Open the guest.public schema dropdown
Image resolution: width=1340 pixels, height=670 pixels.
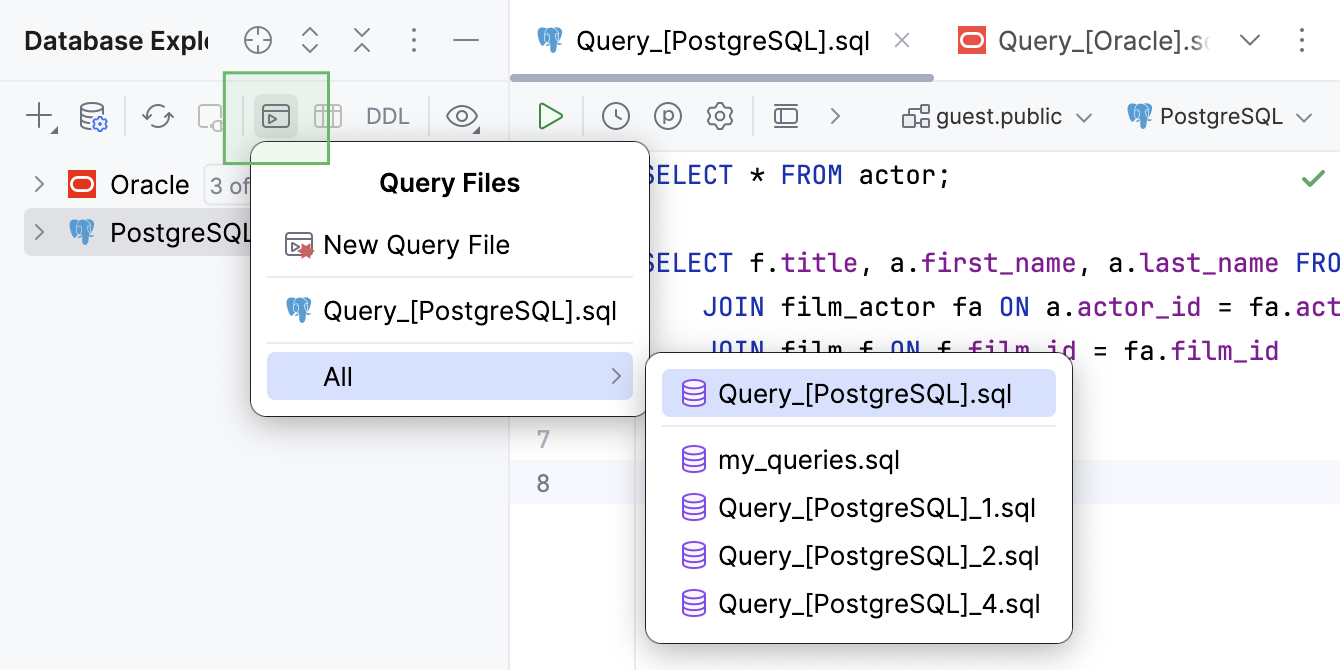(995, 116)
